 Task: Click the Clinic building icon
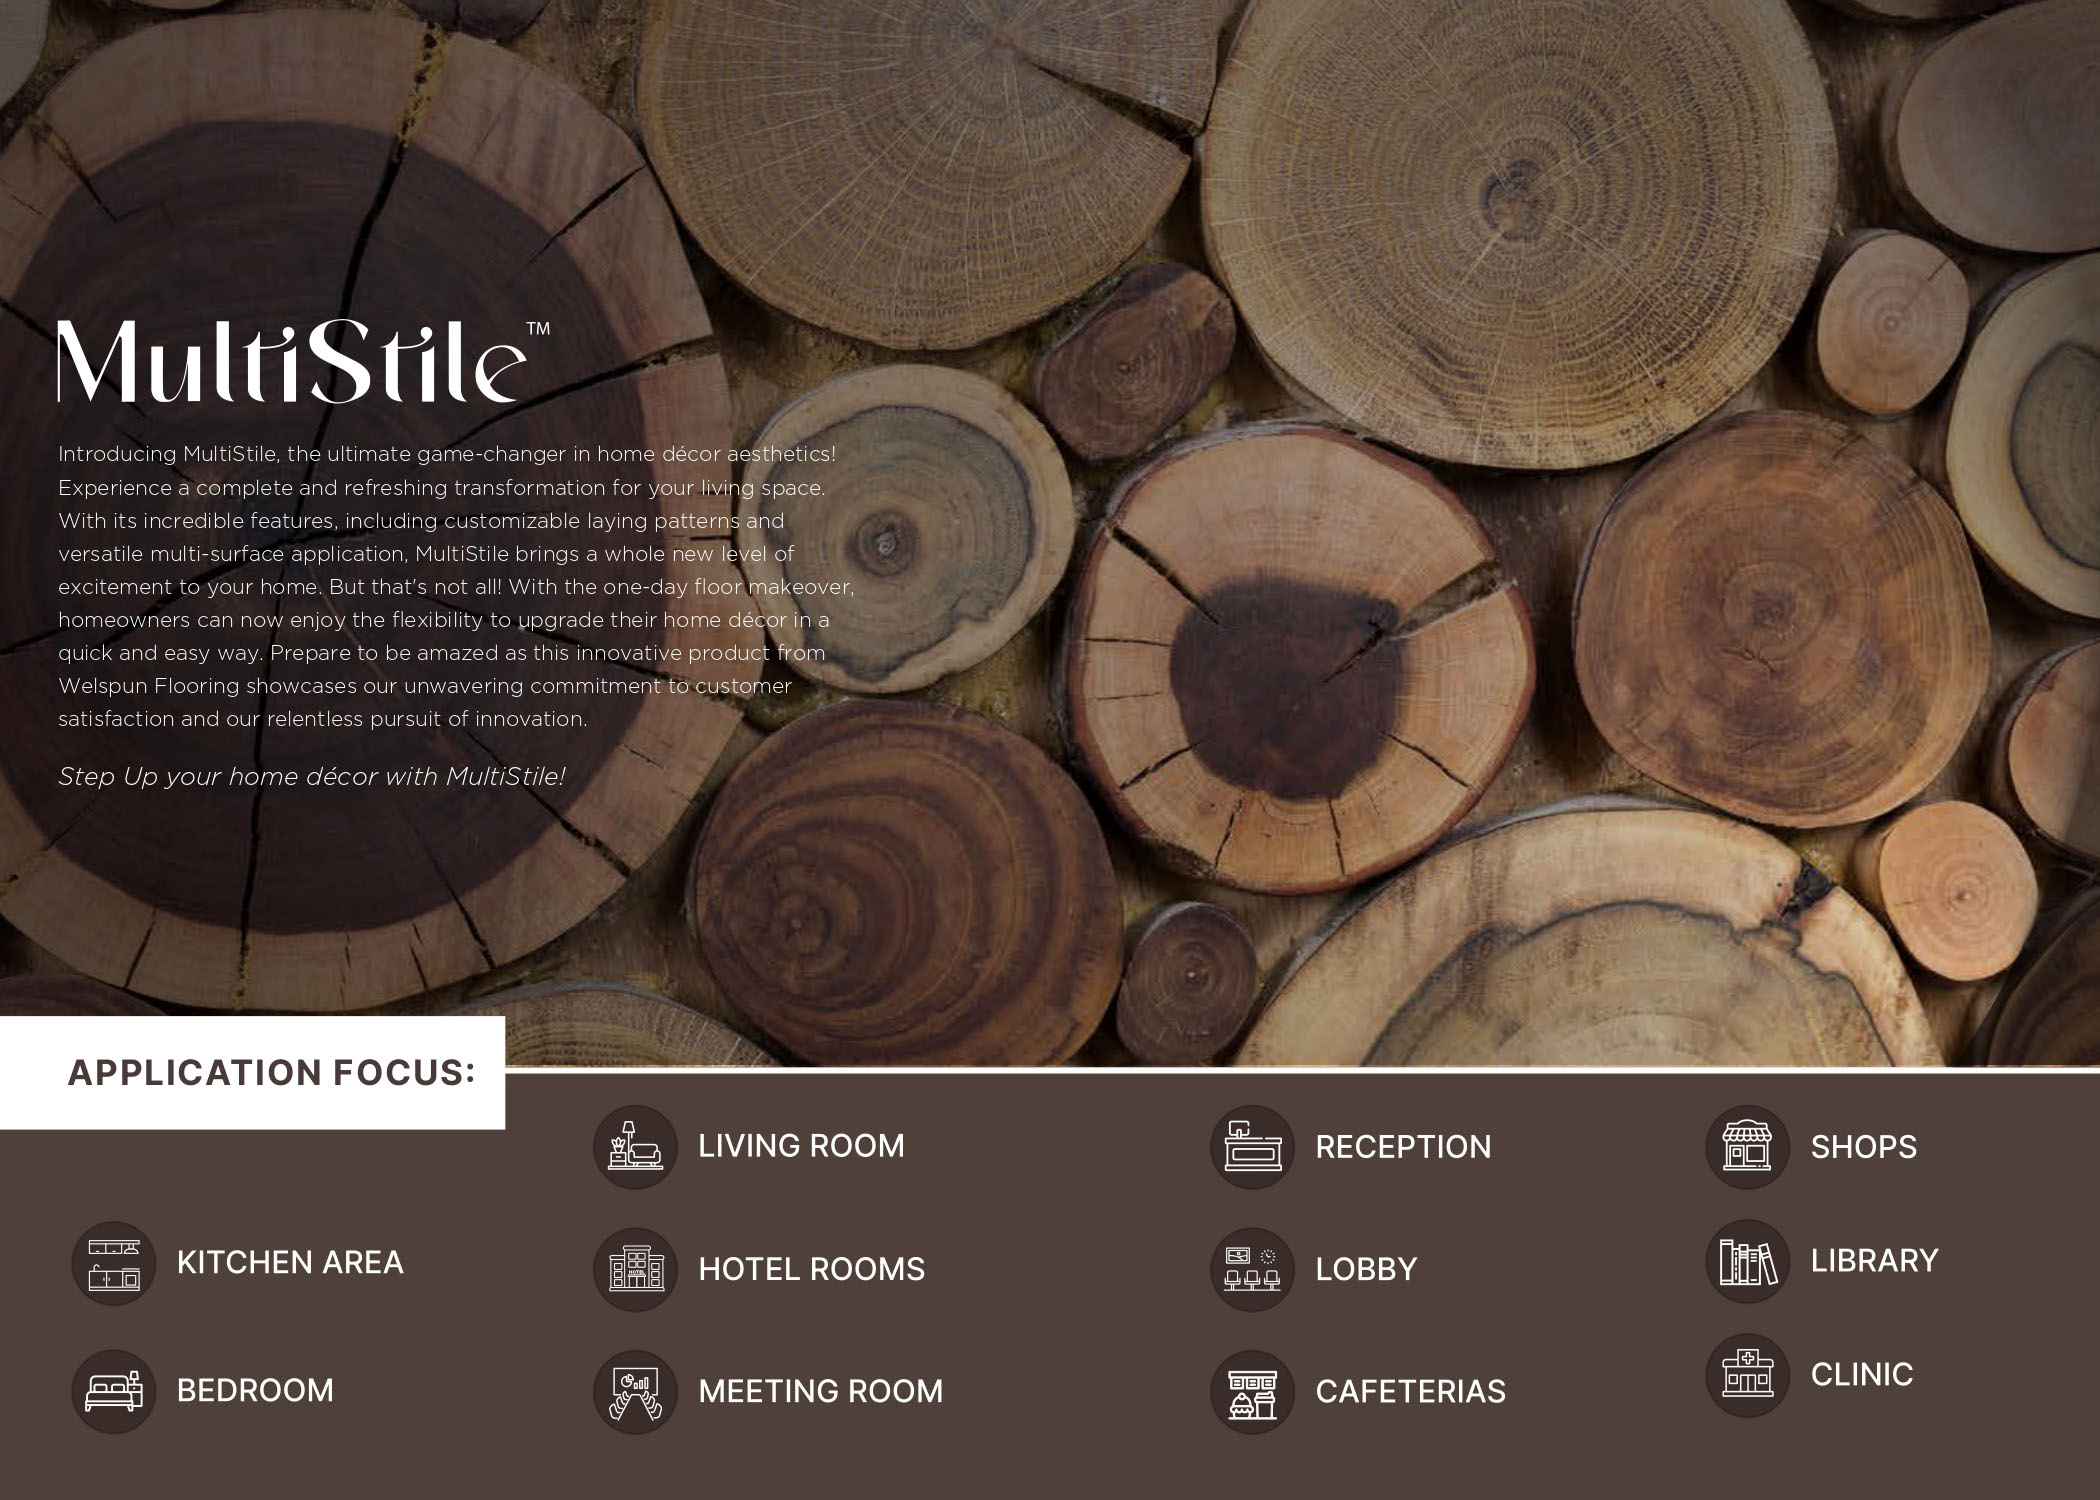1747,1375
